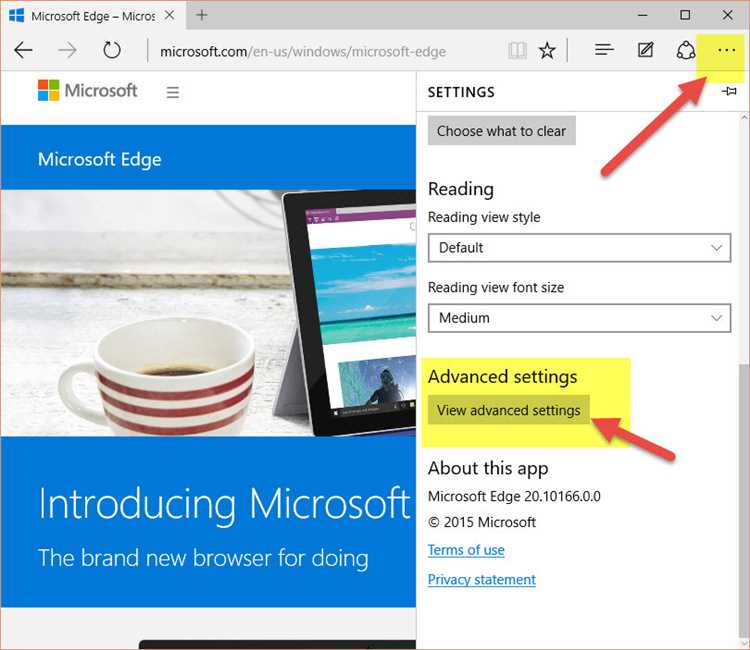This screenshot has height=650, width=750.
Task: Click the Back arrow navigation button
Action: (24, 50)
